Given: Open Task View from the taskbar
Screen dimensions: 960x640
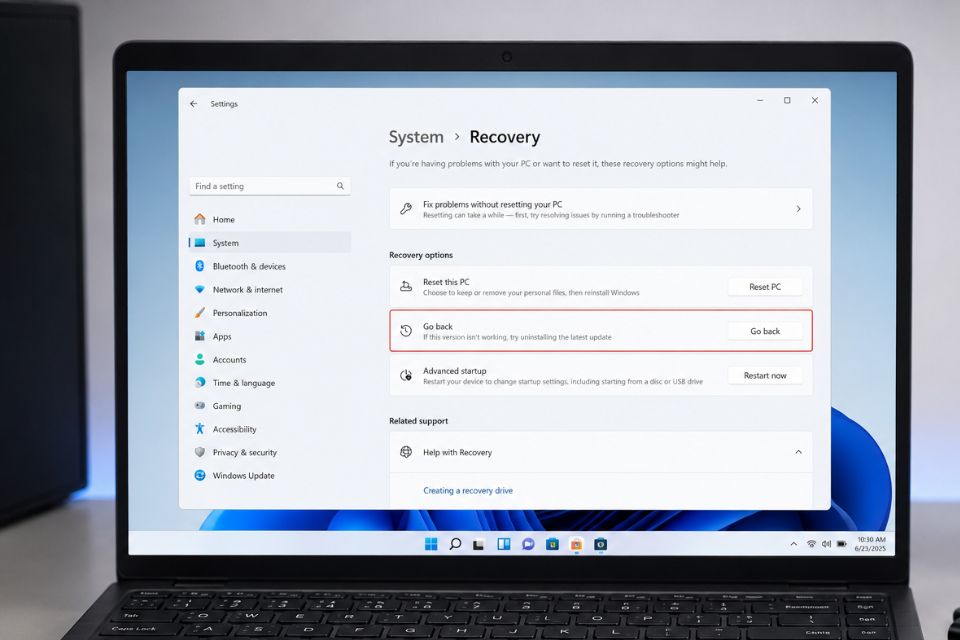Looking at the screenshot, I should (x=479, y=544).
